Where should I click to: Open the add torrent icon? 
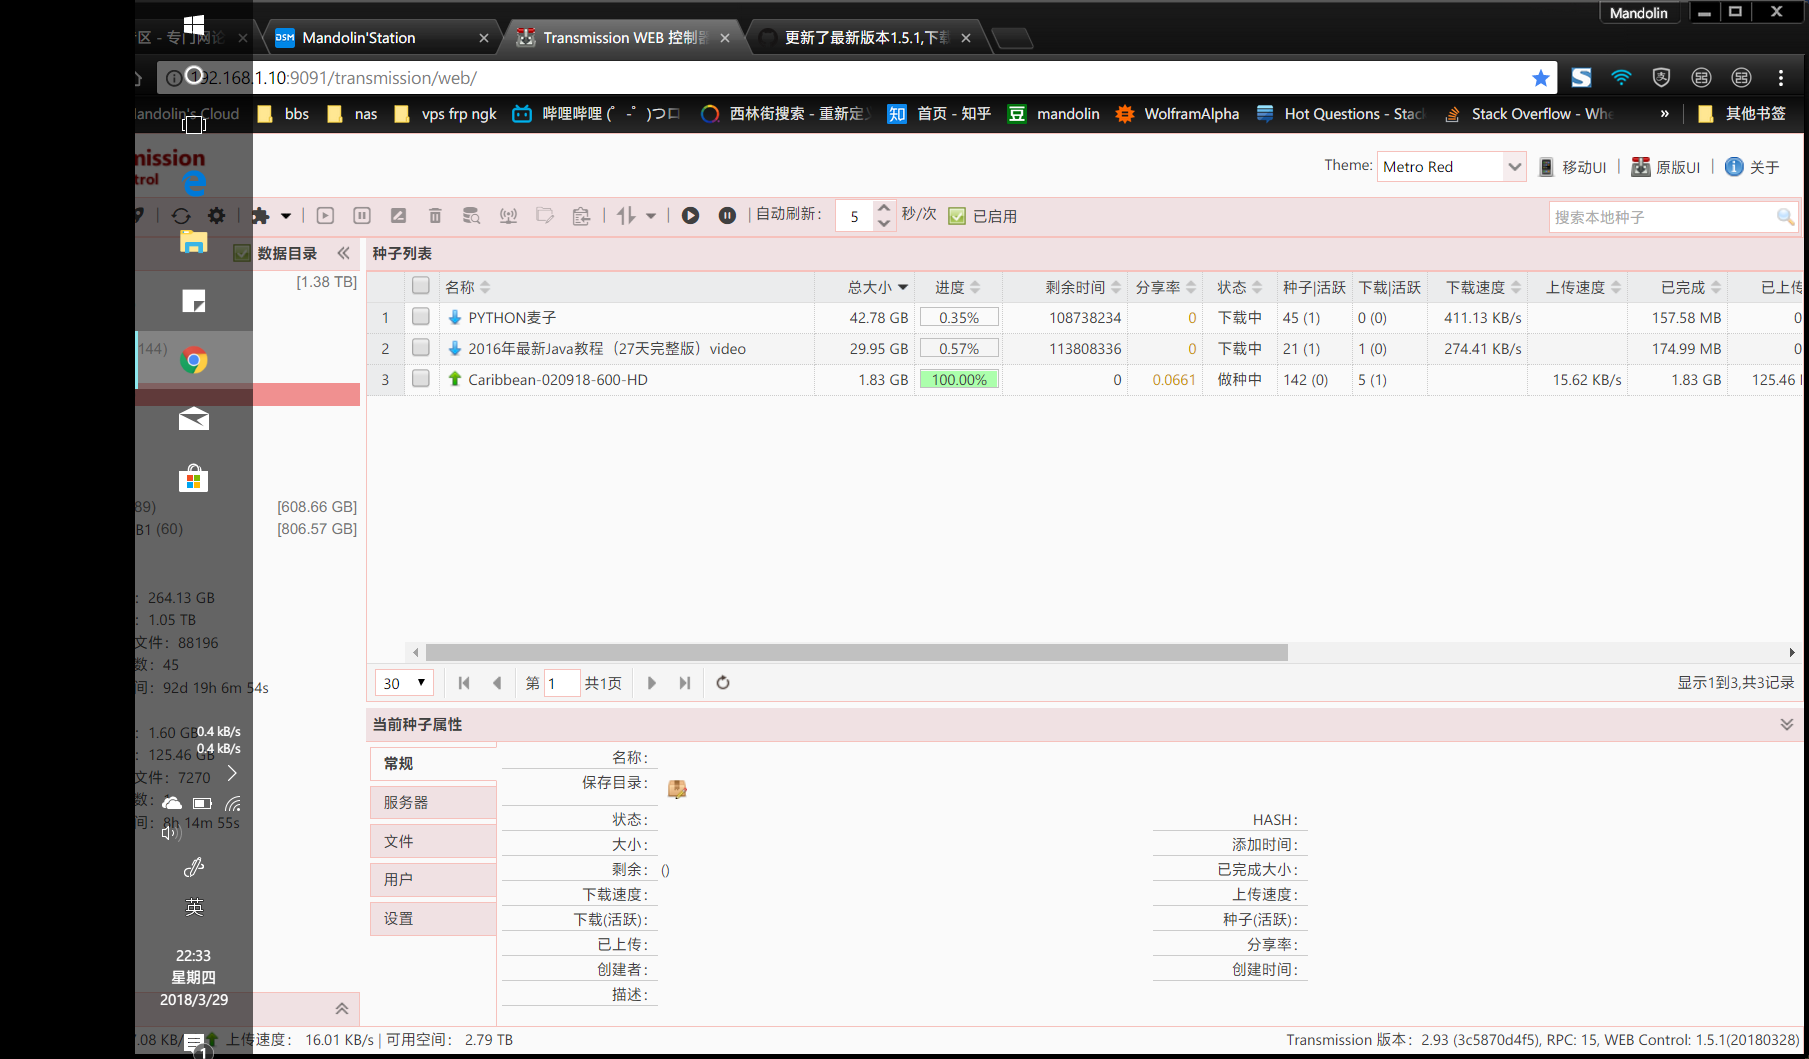(262, 215)
